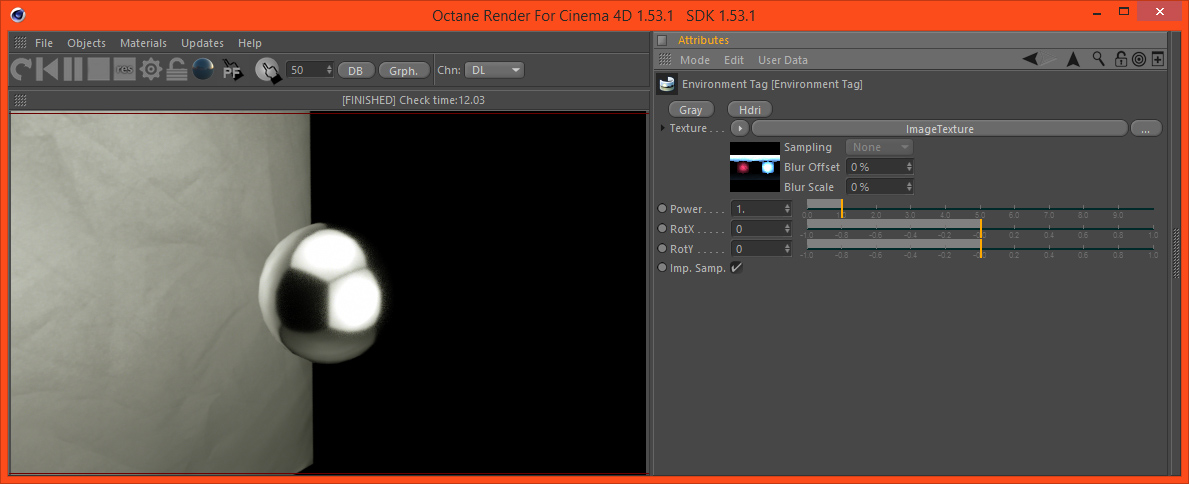Click the up arrow in Attributes toolbar

tap(1073, 59)
